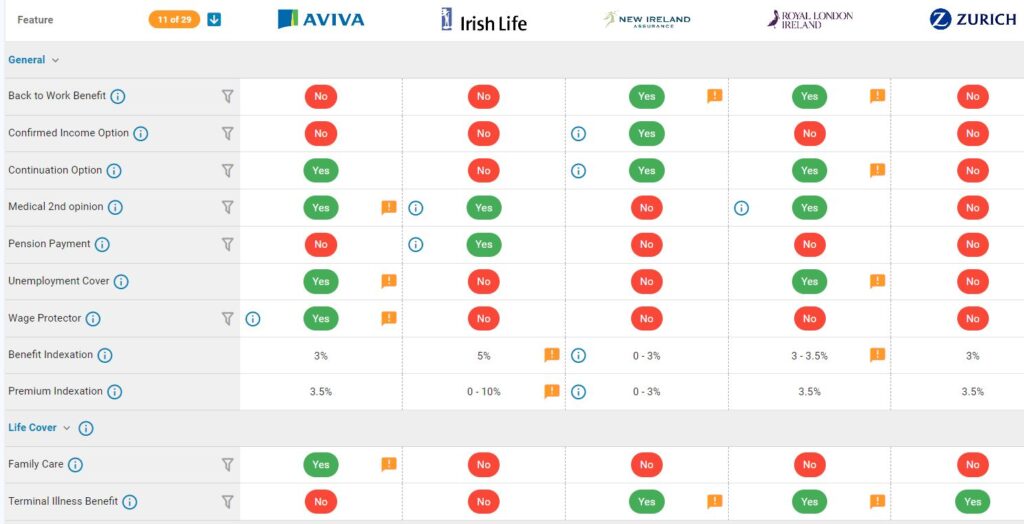1024x524 pixels.
Task: Open the 11 of 29 features selector
Action: point(174,19)
